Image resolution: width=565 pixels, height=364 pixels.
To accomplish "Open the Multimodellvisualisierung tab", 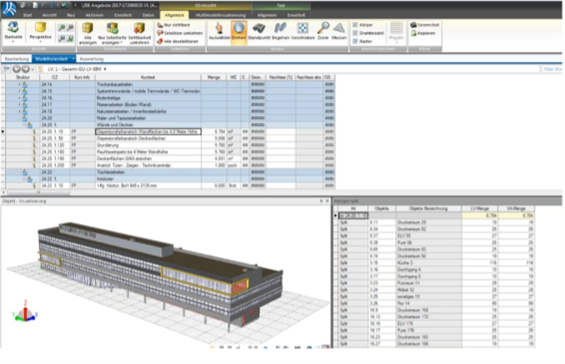I will (221, 15).
